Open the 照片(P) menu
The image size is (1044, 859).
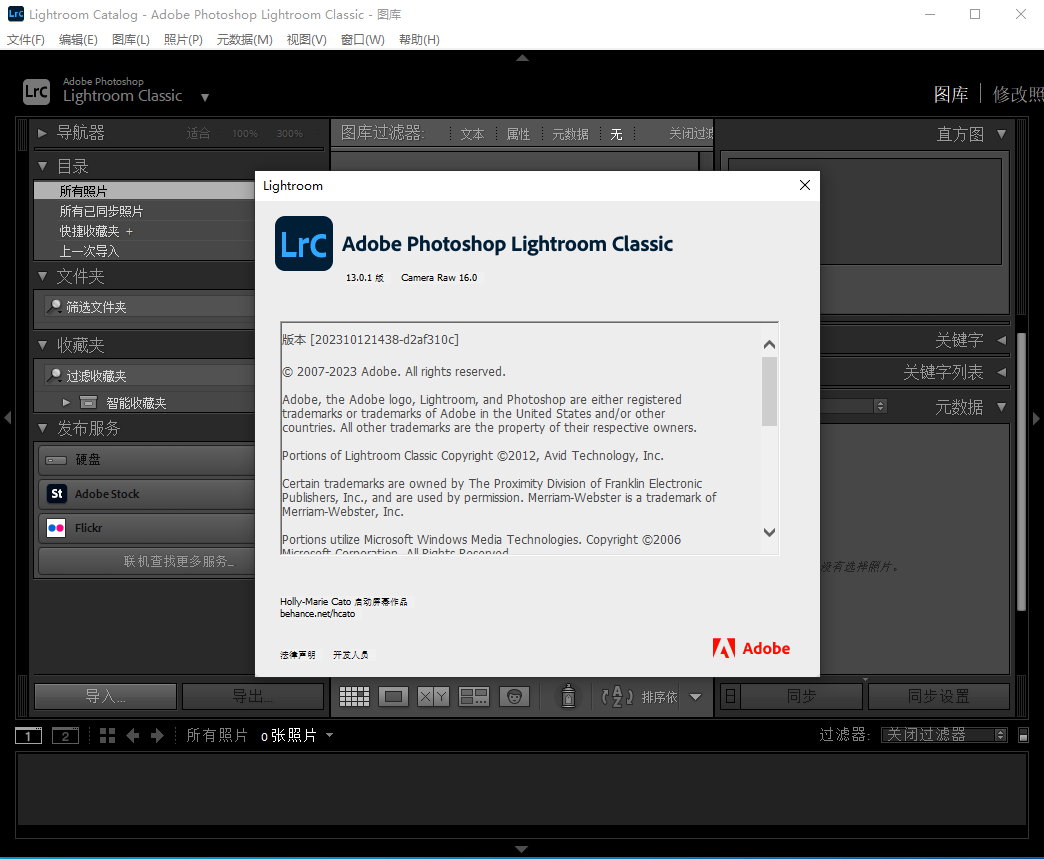point(184,39)
